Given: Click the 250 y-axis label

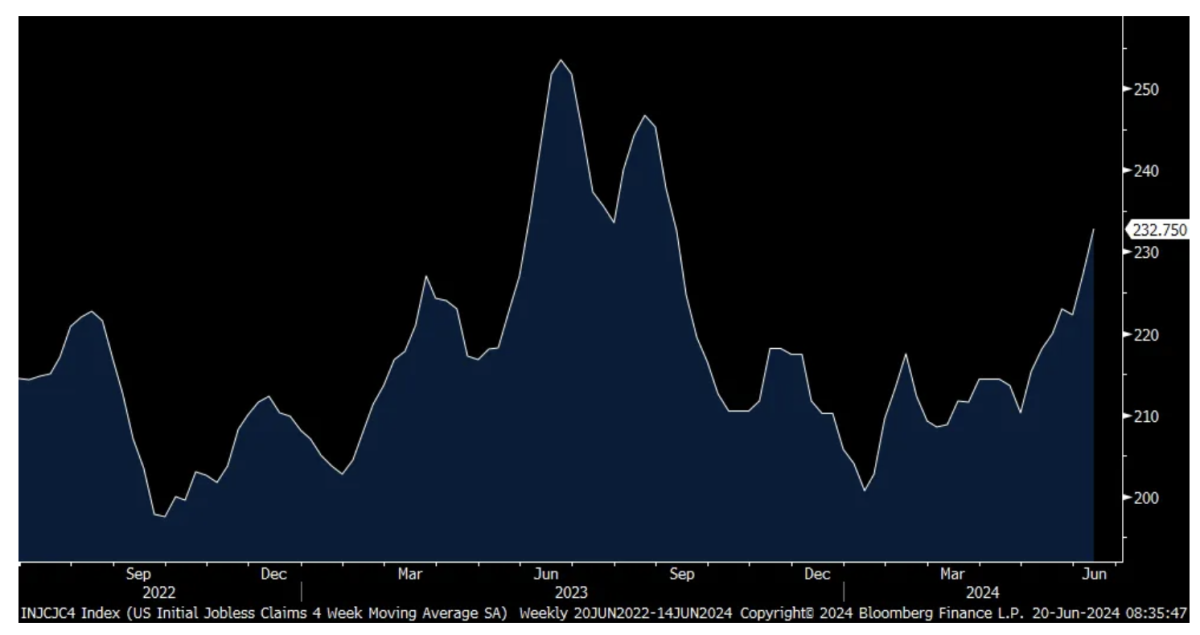Looking at the screenshot, I should [1146, 89].
